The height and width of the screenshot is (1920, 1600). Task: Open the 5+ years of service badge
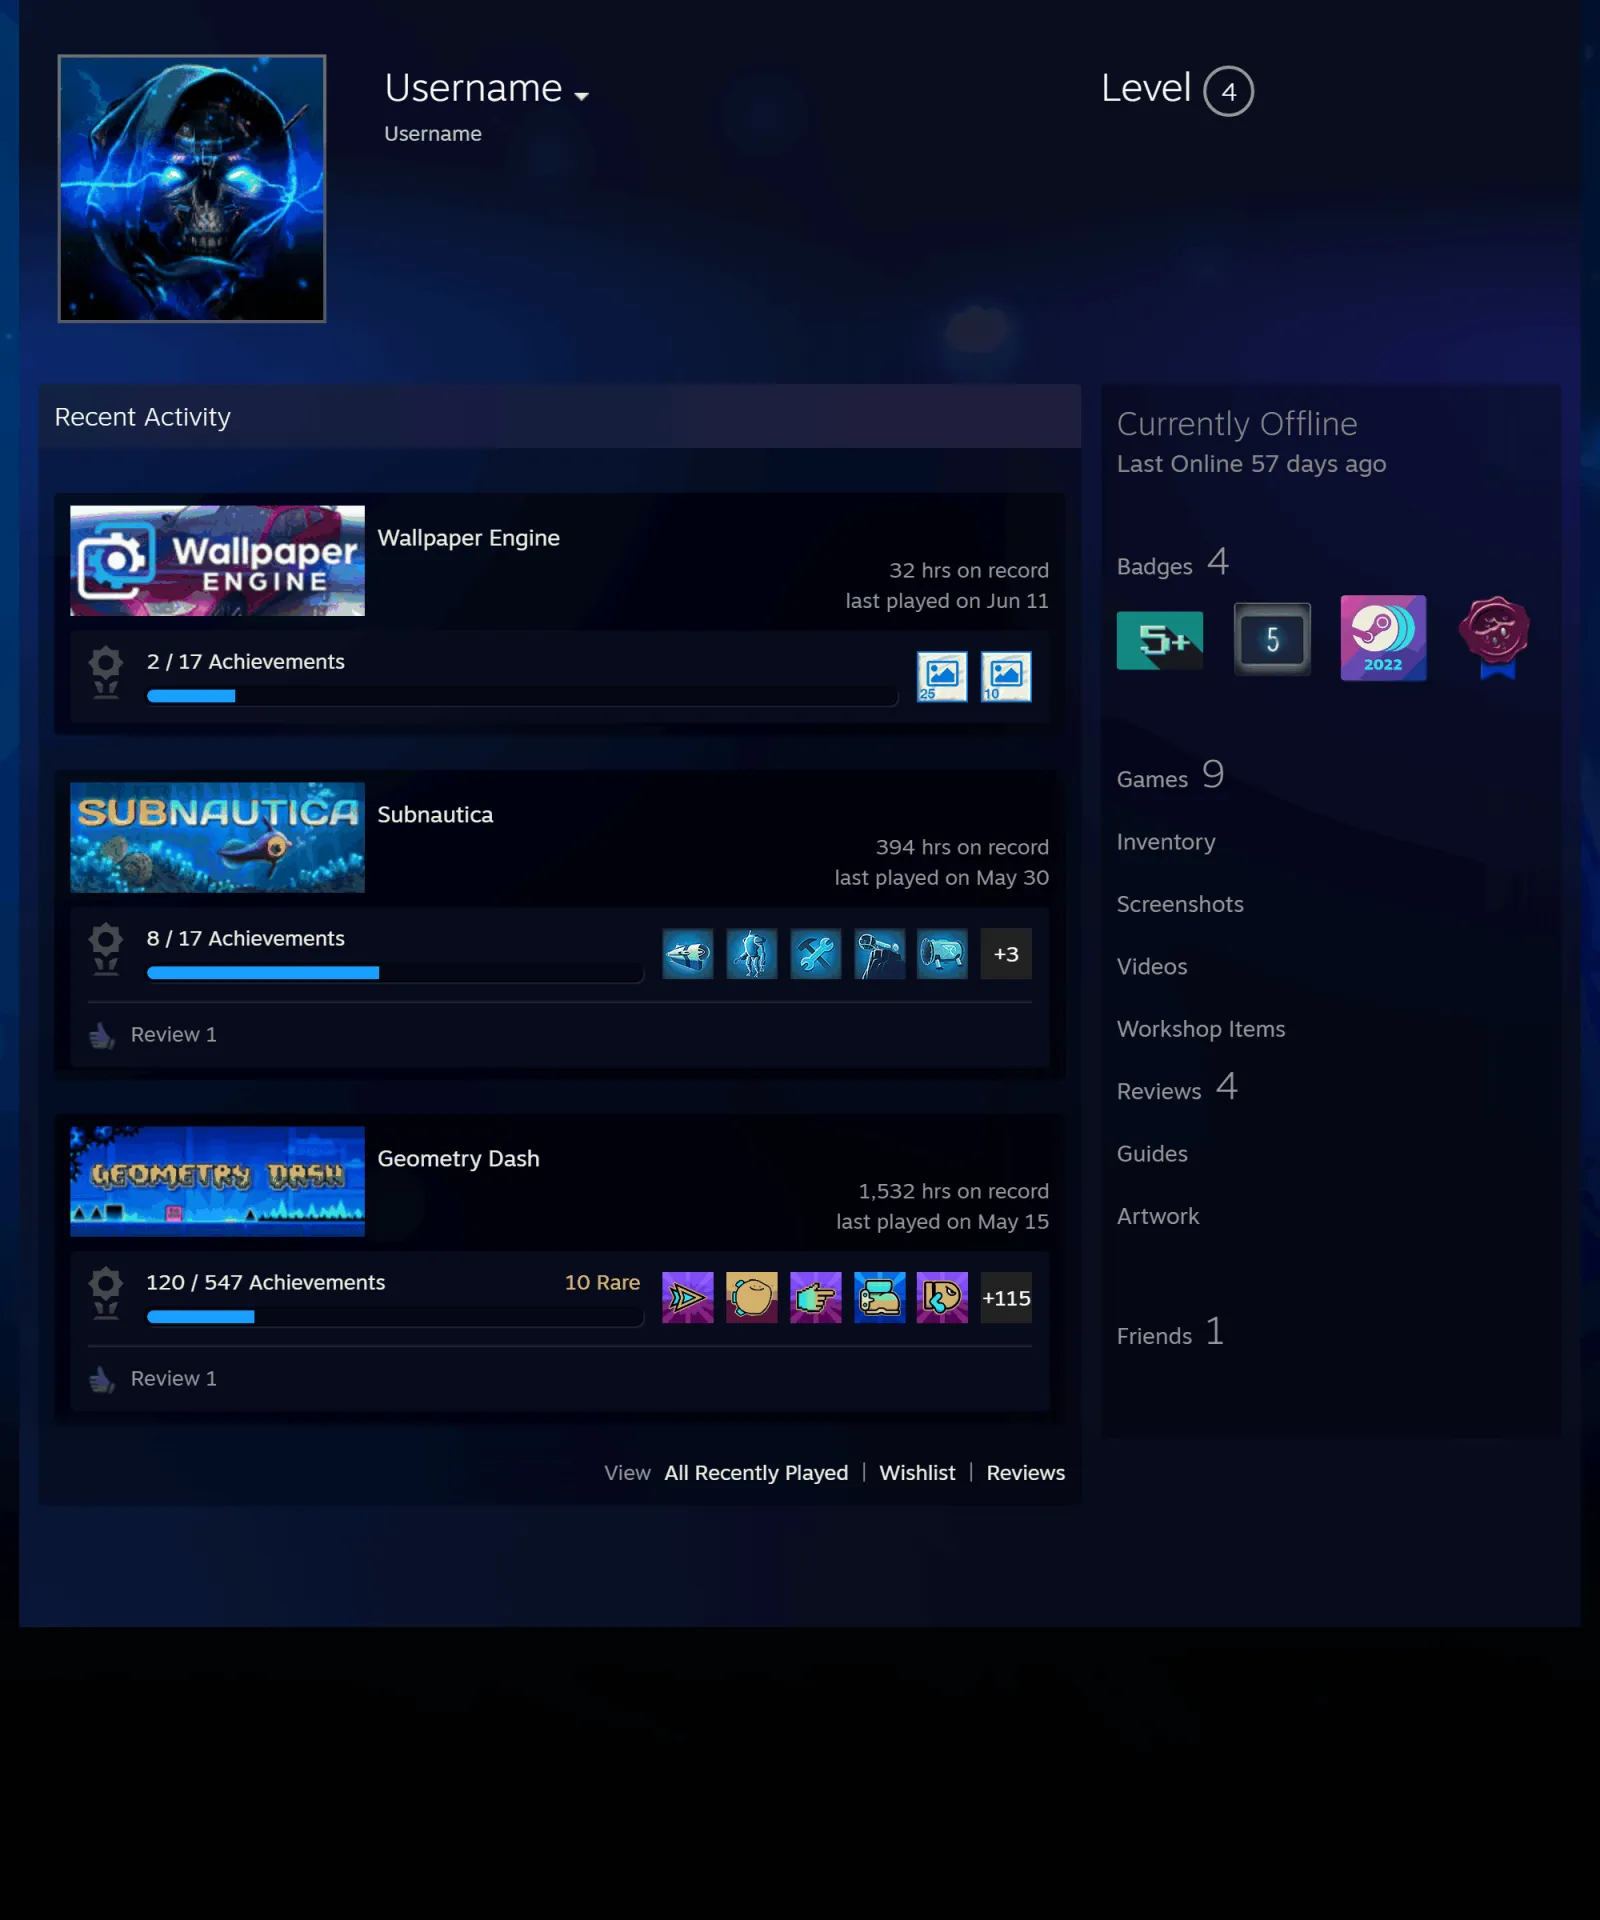click(1160, 640)
